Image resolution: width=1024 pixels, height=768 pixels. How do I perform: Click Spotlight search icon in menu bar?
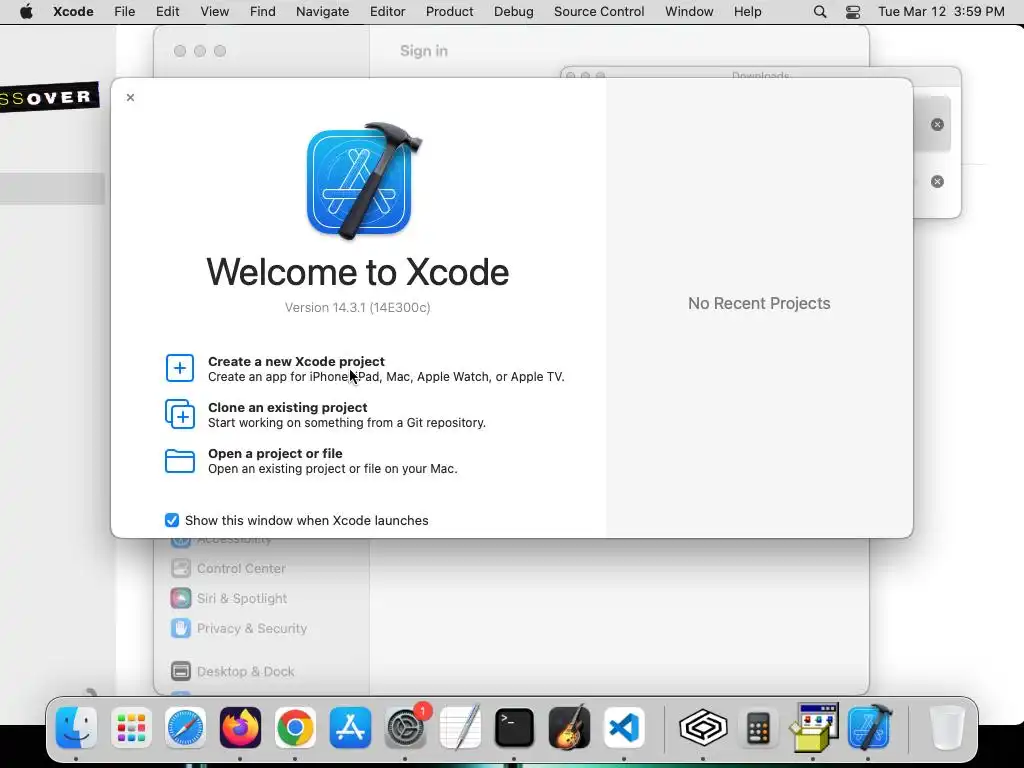pos(820,12)
